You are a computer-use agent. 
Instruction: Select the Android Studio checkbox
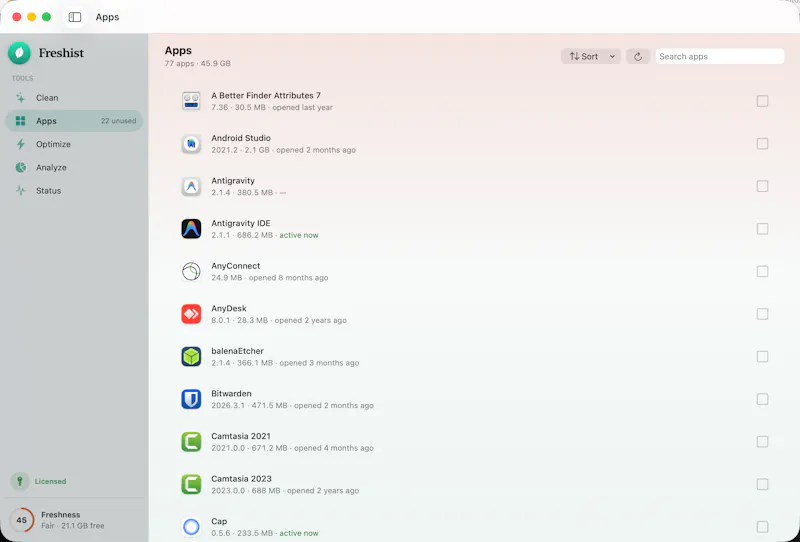762,144
